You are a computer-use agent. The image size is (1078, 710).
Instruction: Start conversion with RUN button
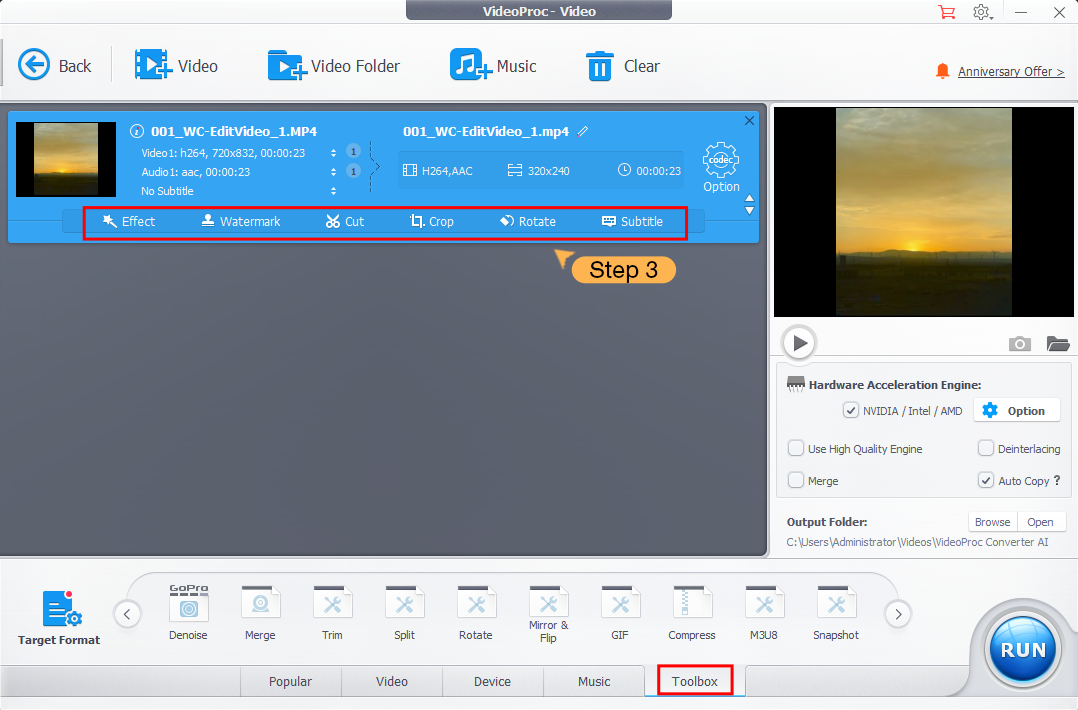click(1022, 650)
